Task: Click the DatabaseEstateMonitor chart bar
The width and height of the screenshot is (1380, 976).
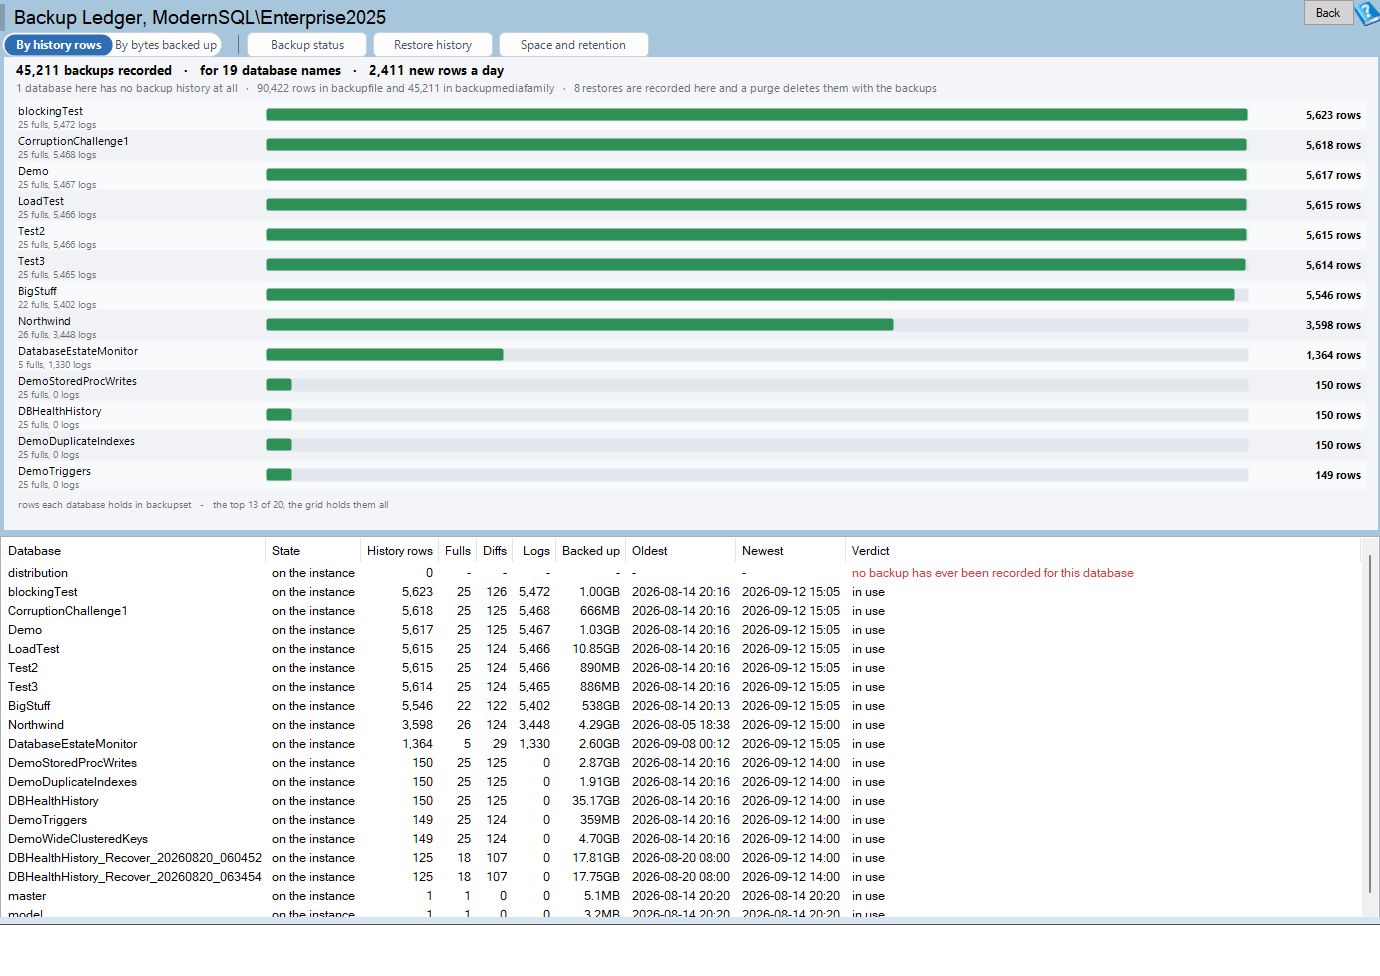Action: (385, 355)
